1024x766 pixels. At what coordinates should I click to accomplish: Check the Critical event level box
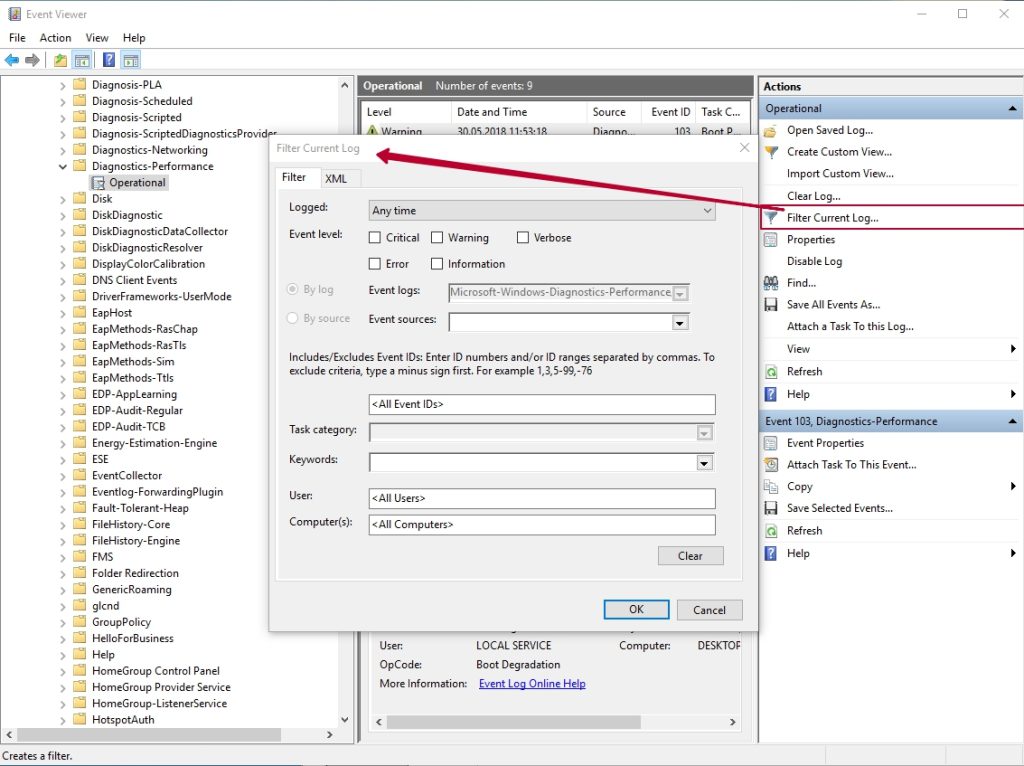pos(374,238)
